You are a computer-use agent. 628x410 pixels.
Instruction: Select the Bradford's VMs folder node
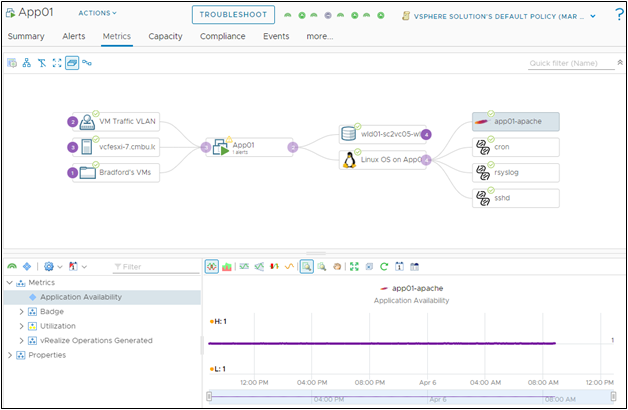coord(116,173)
